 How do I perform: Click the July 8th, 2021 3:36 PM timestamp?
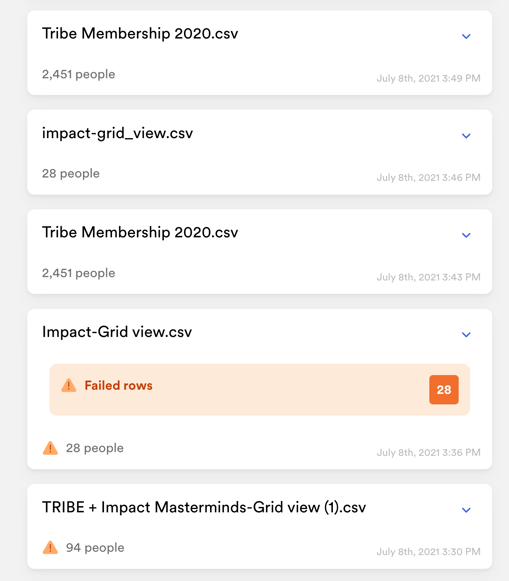pos(429,452)
